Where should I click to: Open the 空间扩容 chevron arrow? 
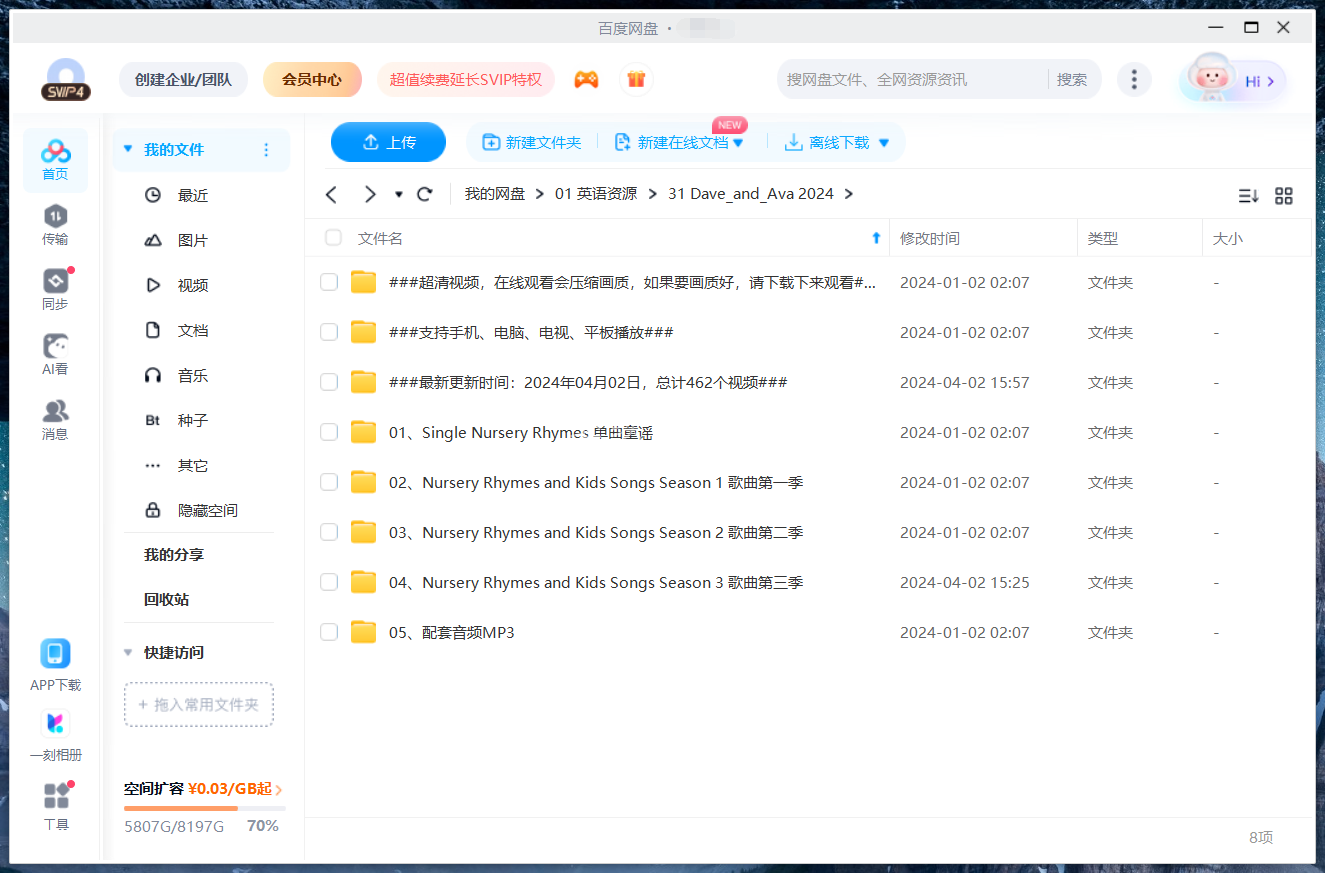pos(279,790)
